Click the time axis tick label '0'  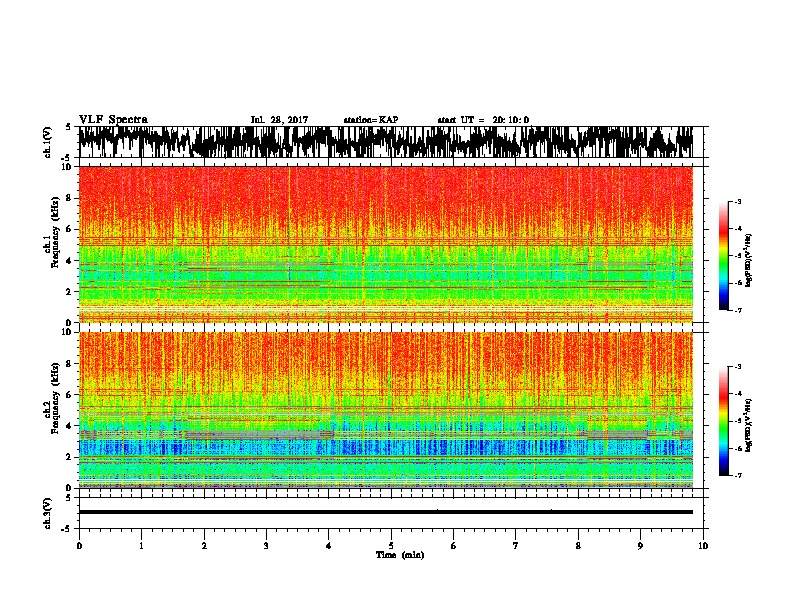79,546
